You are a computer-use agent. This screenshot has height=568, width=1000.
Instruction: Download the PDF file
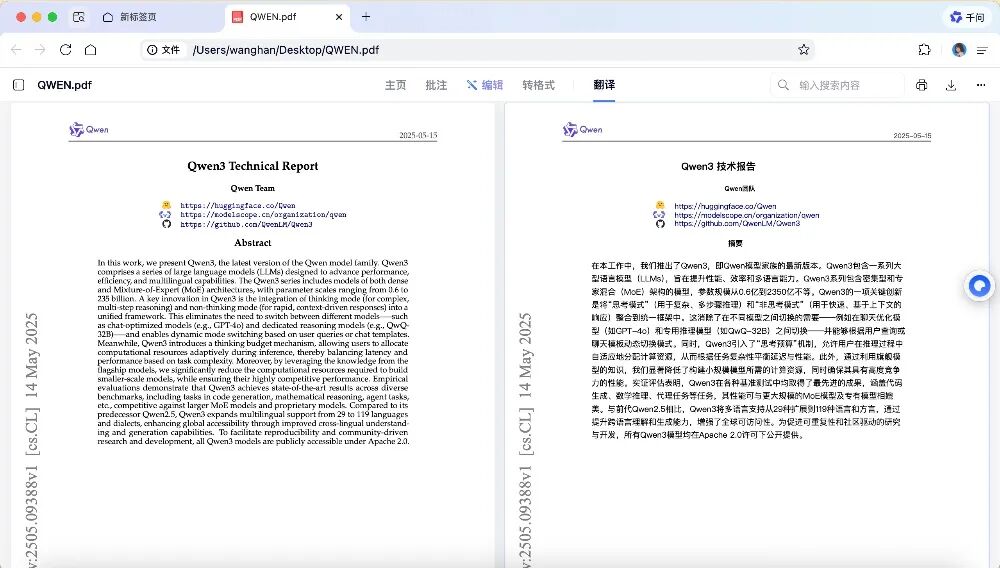click(x=951, y=85)
